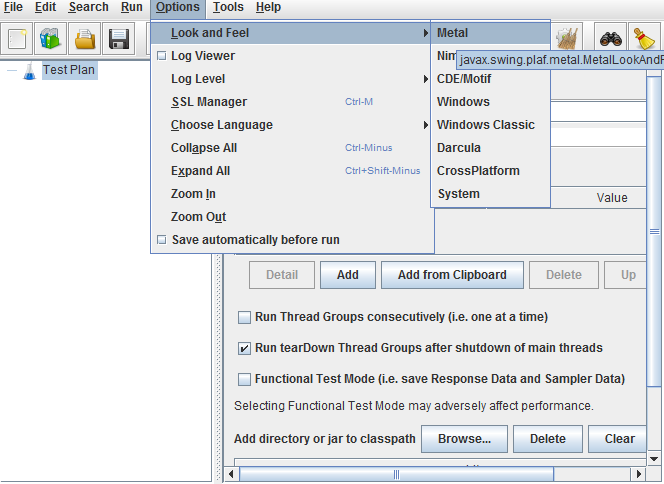Click the binoculars Search icon
The width and height of the screenshot is (664, 484).
612,40
